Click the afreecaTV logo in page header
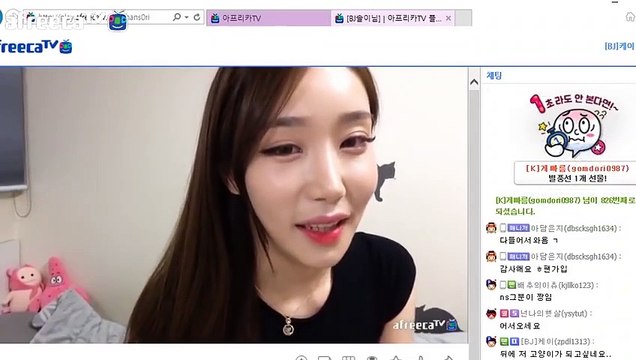Screen dimensions: 636x360 (36, 47)
